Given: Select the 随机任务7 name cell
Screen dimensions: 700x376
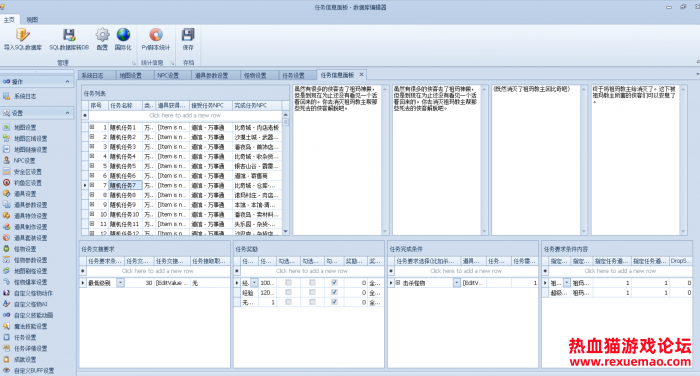Looking at the screenshot, I should (125, 185).
